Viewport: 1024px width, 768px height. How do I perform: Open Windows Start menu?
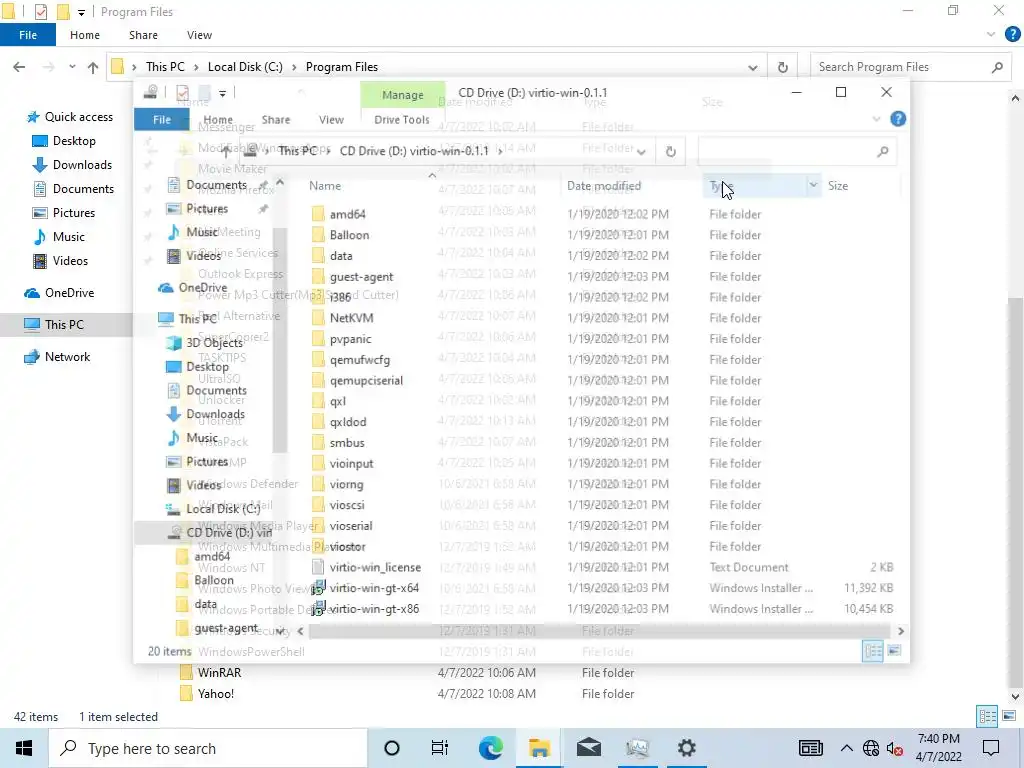pyautogui.click(x=24, y=748)
